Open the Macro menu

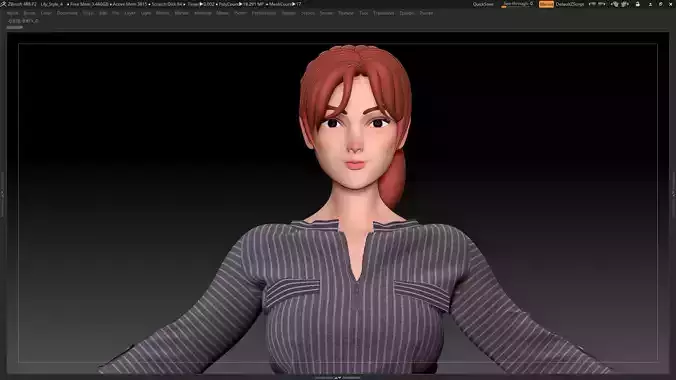point(163,13)
